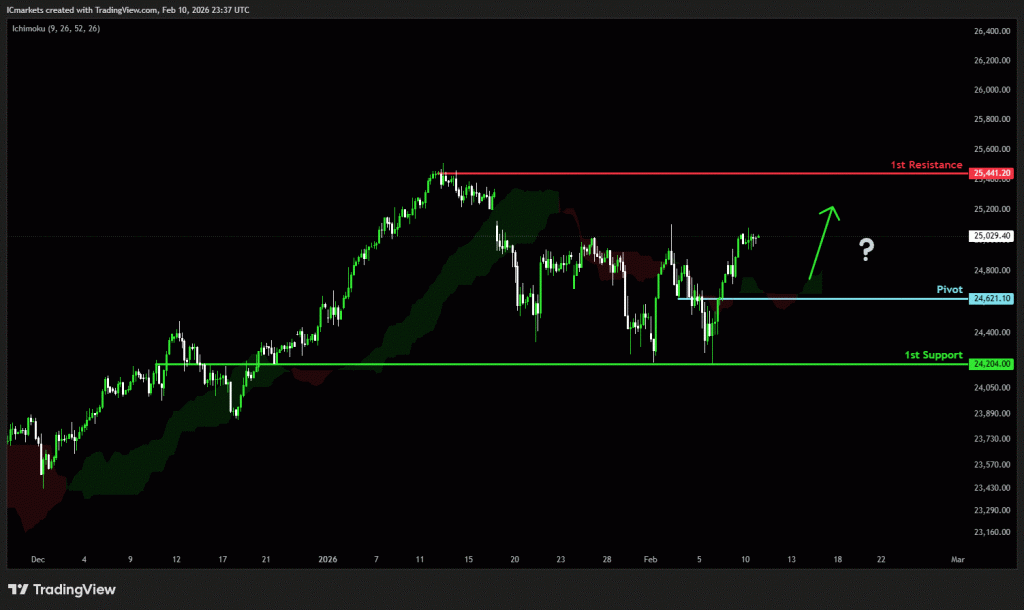Click the green upward projection arrow
Viewport: 1024px width, 610px height.
point(821,240)
